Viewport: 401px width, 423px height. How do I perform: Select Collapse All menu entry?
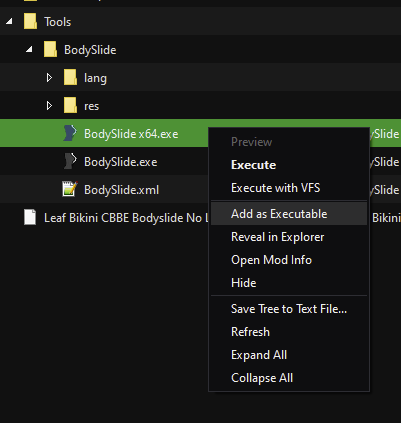[289, 378]
